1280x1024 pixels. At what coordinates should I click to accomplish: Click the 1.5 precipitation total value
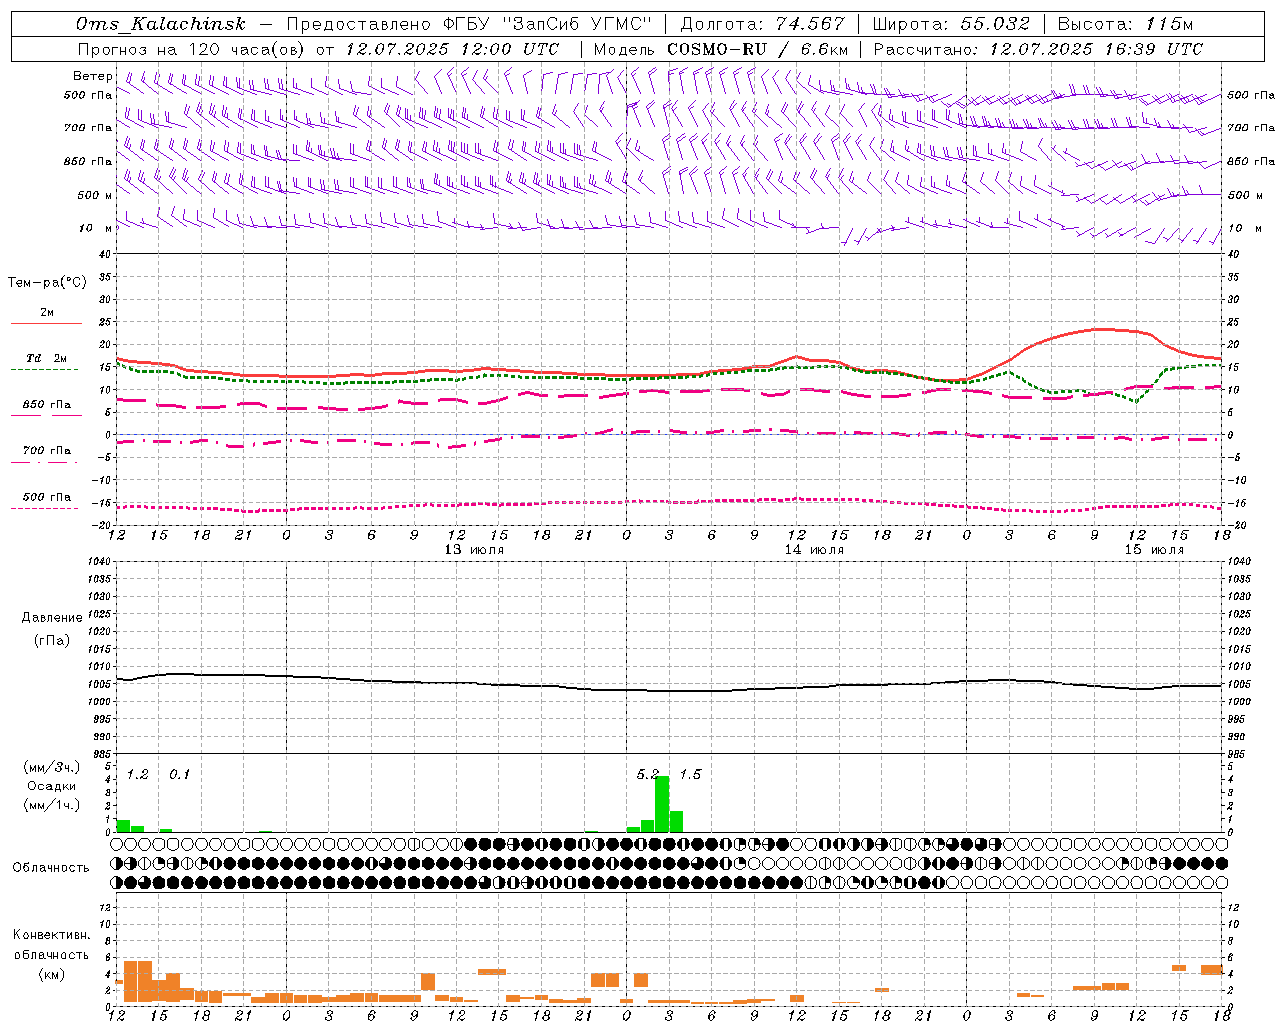pyautogui.click(x=691, y=775)
